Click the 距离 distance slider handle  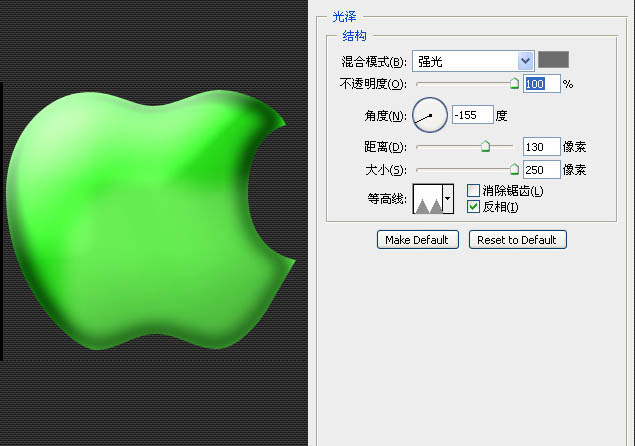[x=485, y=146]
